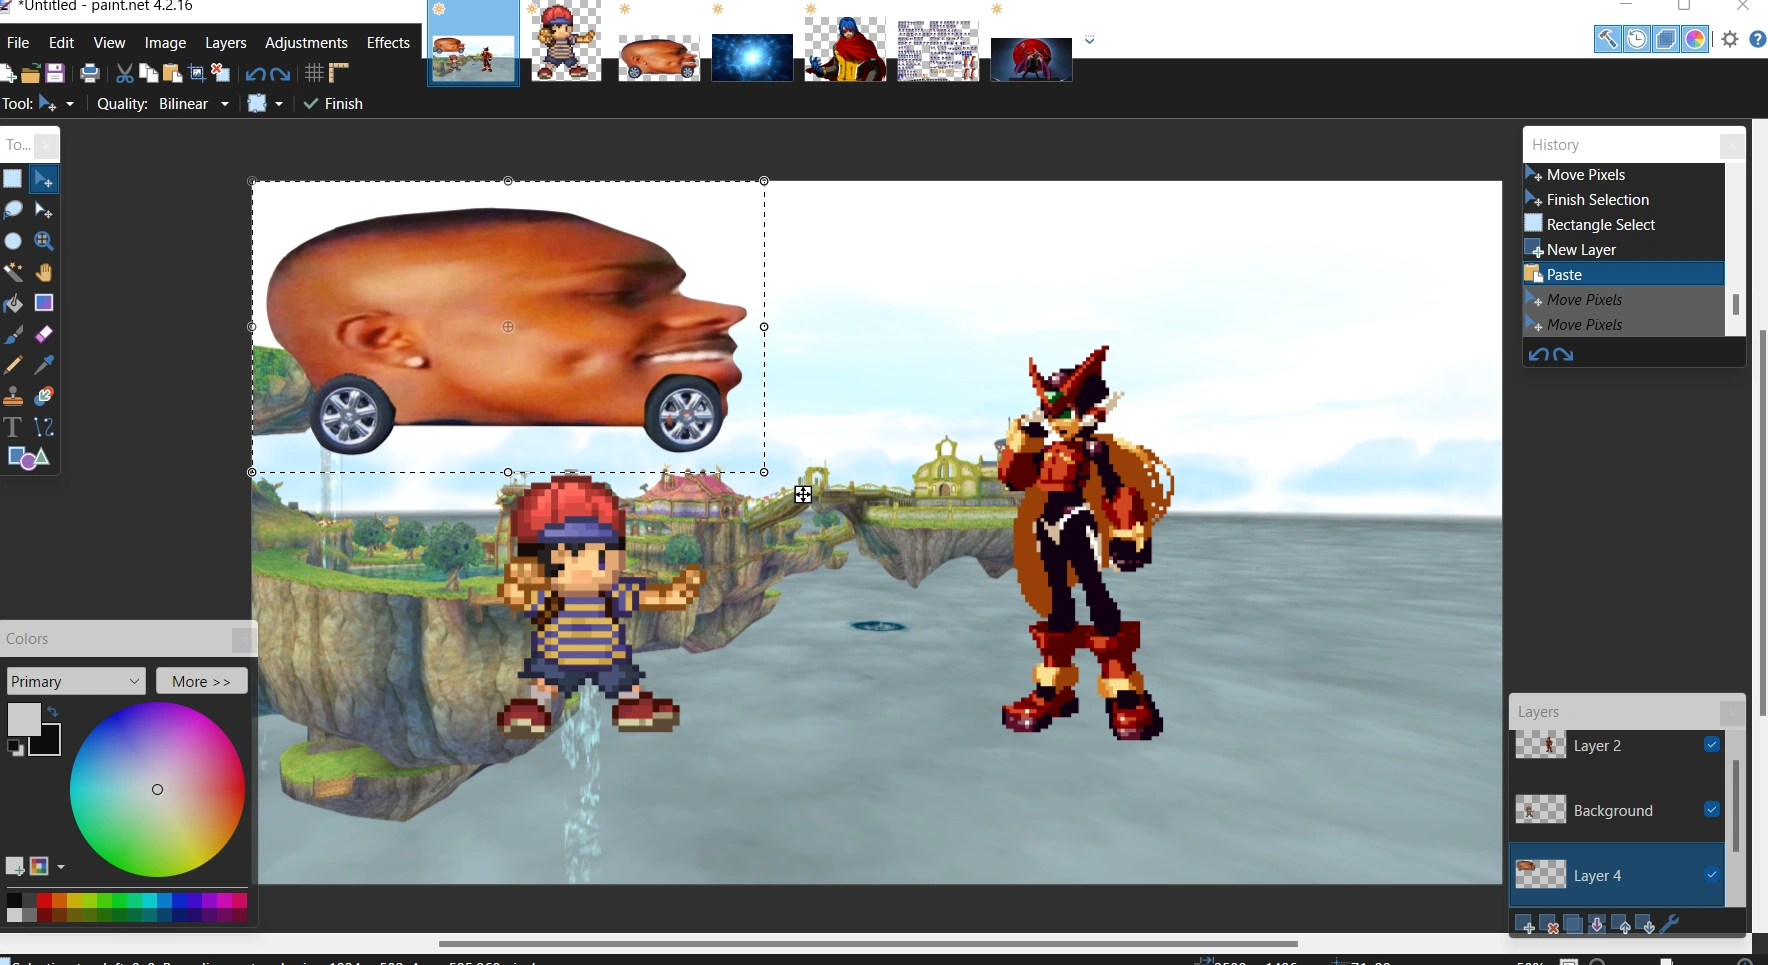The image size is (1768, 965).
Task: Delete the selected layer
Action: tap(1550, 925)
